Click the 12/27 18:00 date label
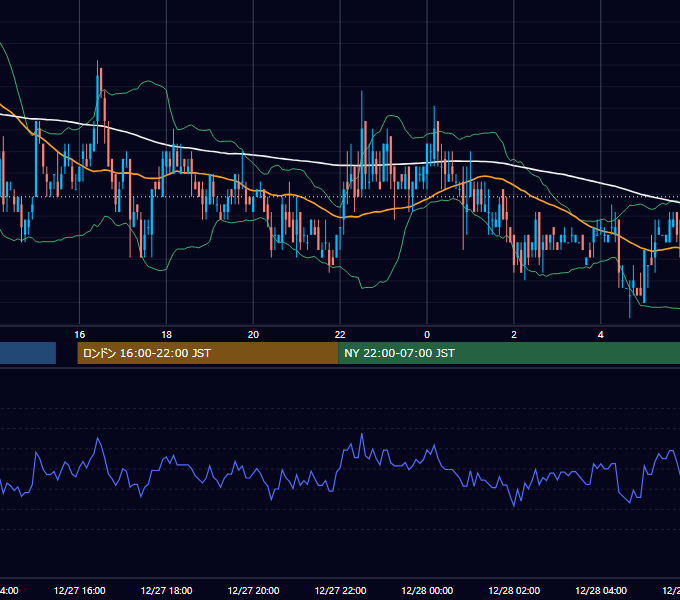 point(167,590)
